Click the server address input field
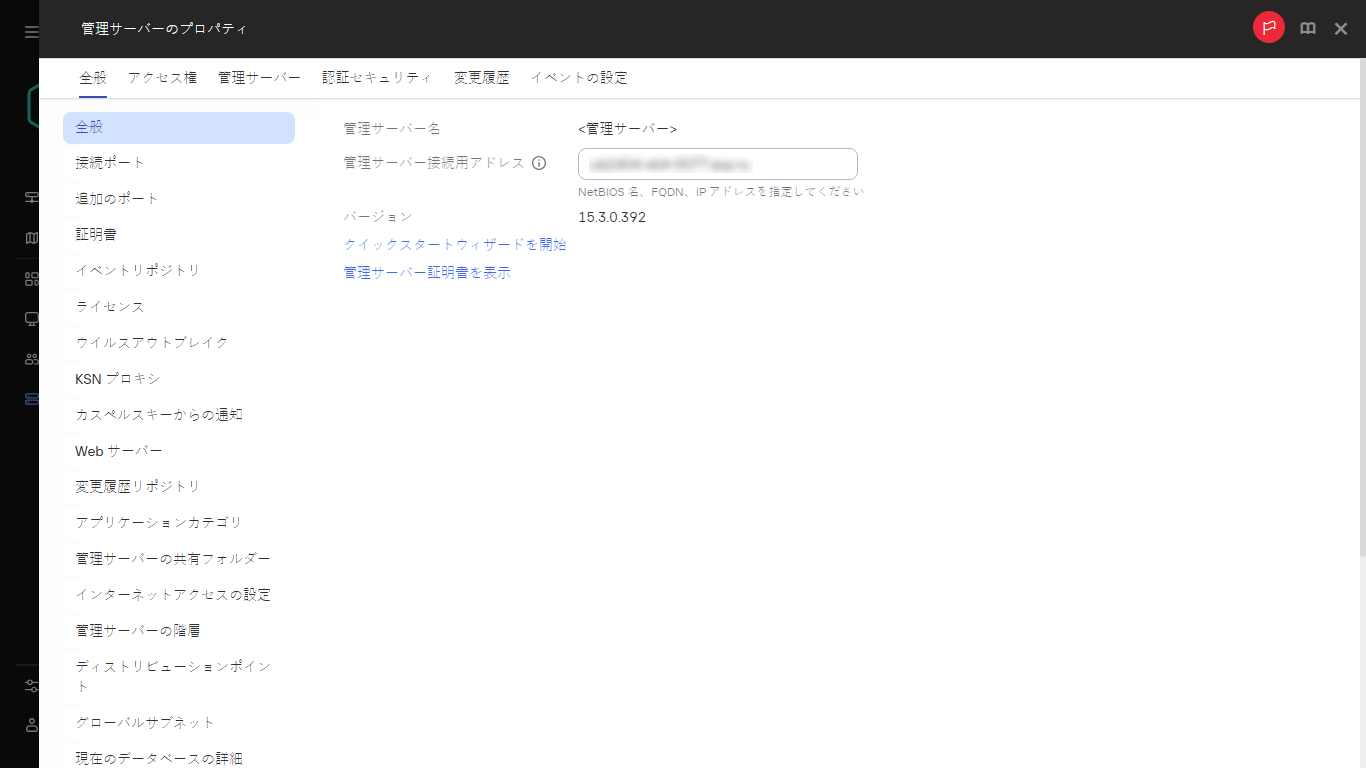Viewport: 1366px width, 768px height. (717, 163)
